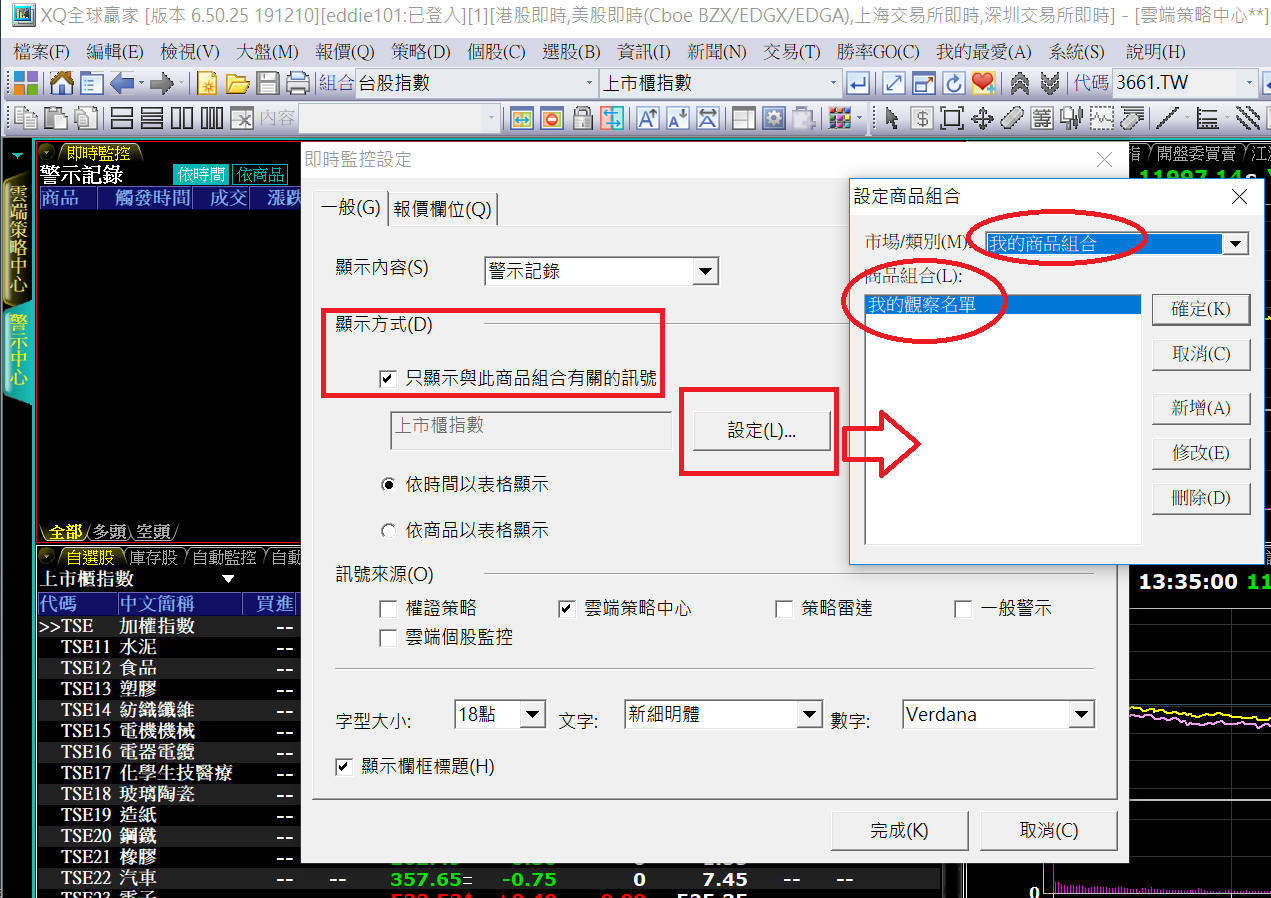Open the 策略(D) menu
This screenshot has width=1271, height=898.
[420, 52]
